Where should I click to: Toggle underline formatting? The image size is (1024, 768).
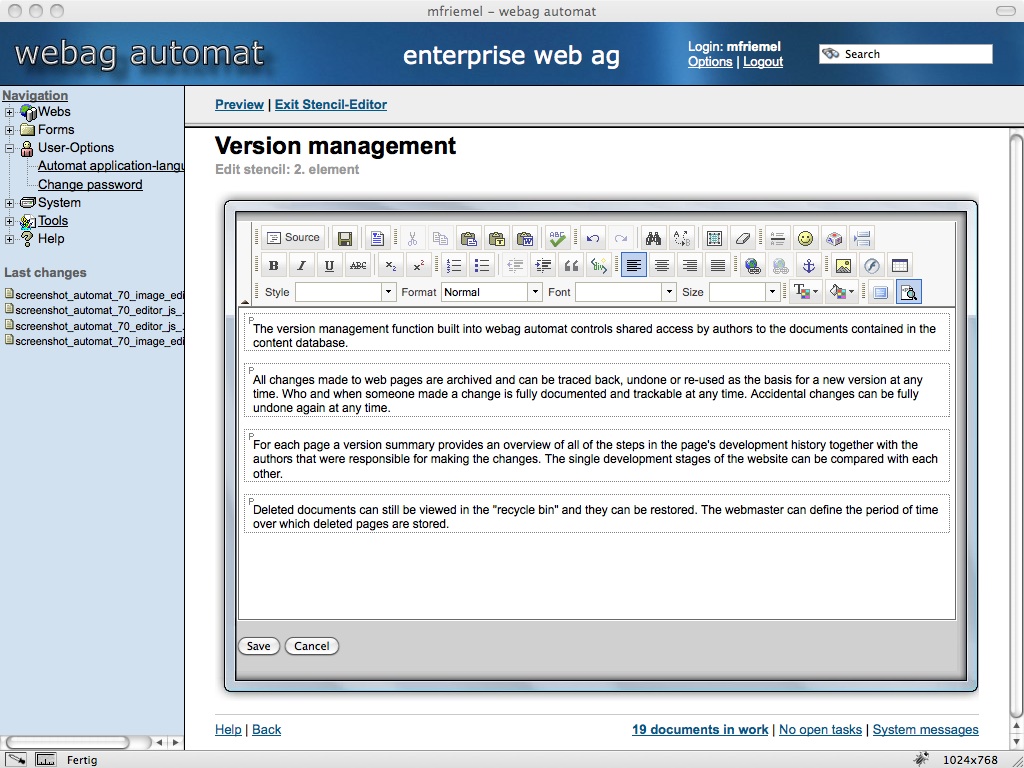tap(329, 265)
